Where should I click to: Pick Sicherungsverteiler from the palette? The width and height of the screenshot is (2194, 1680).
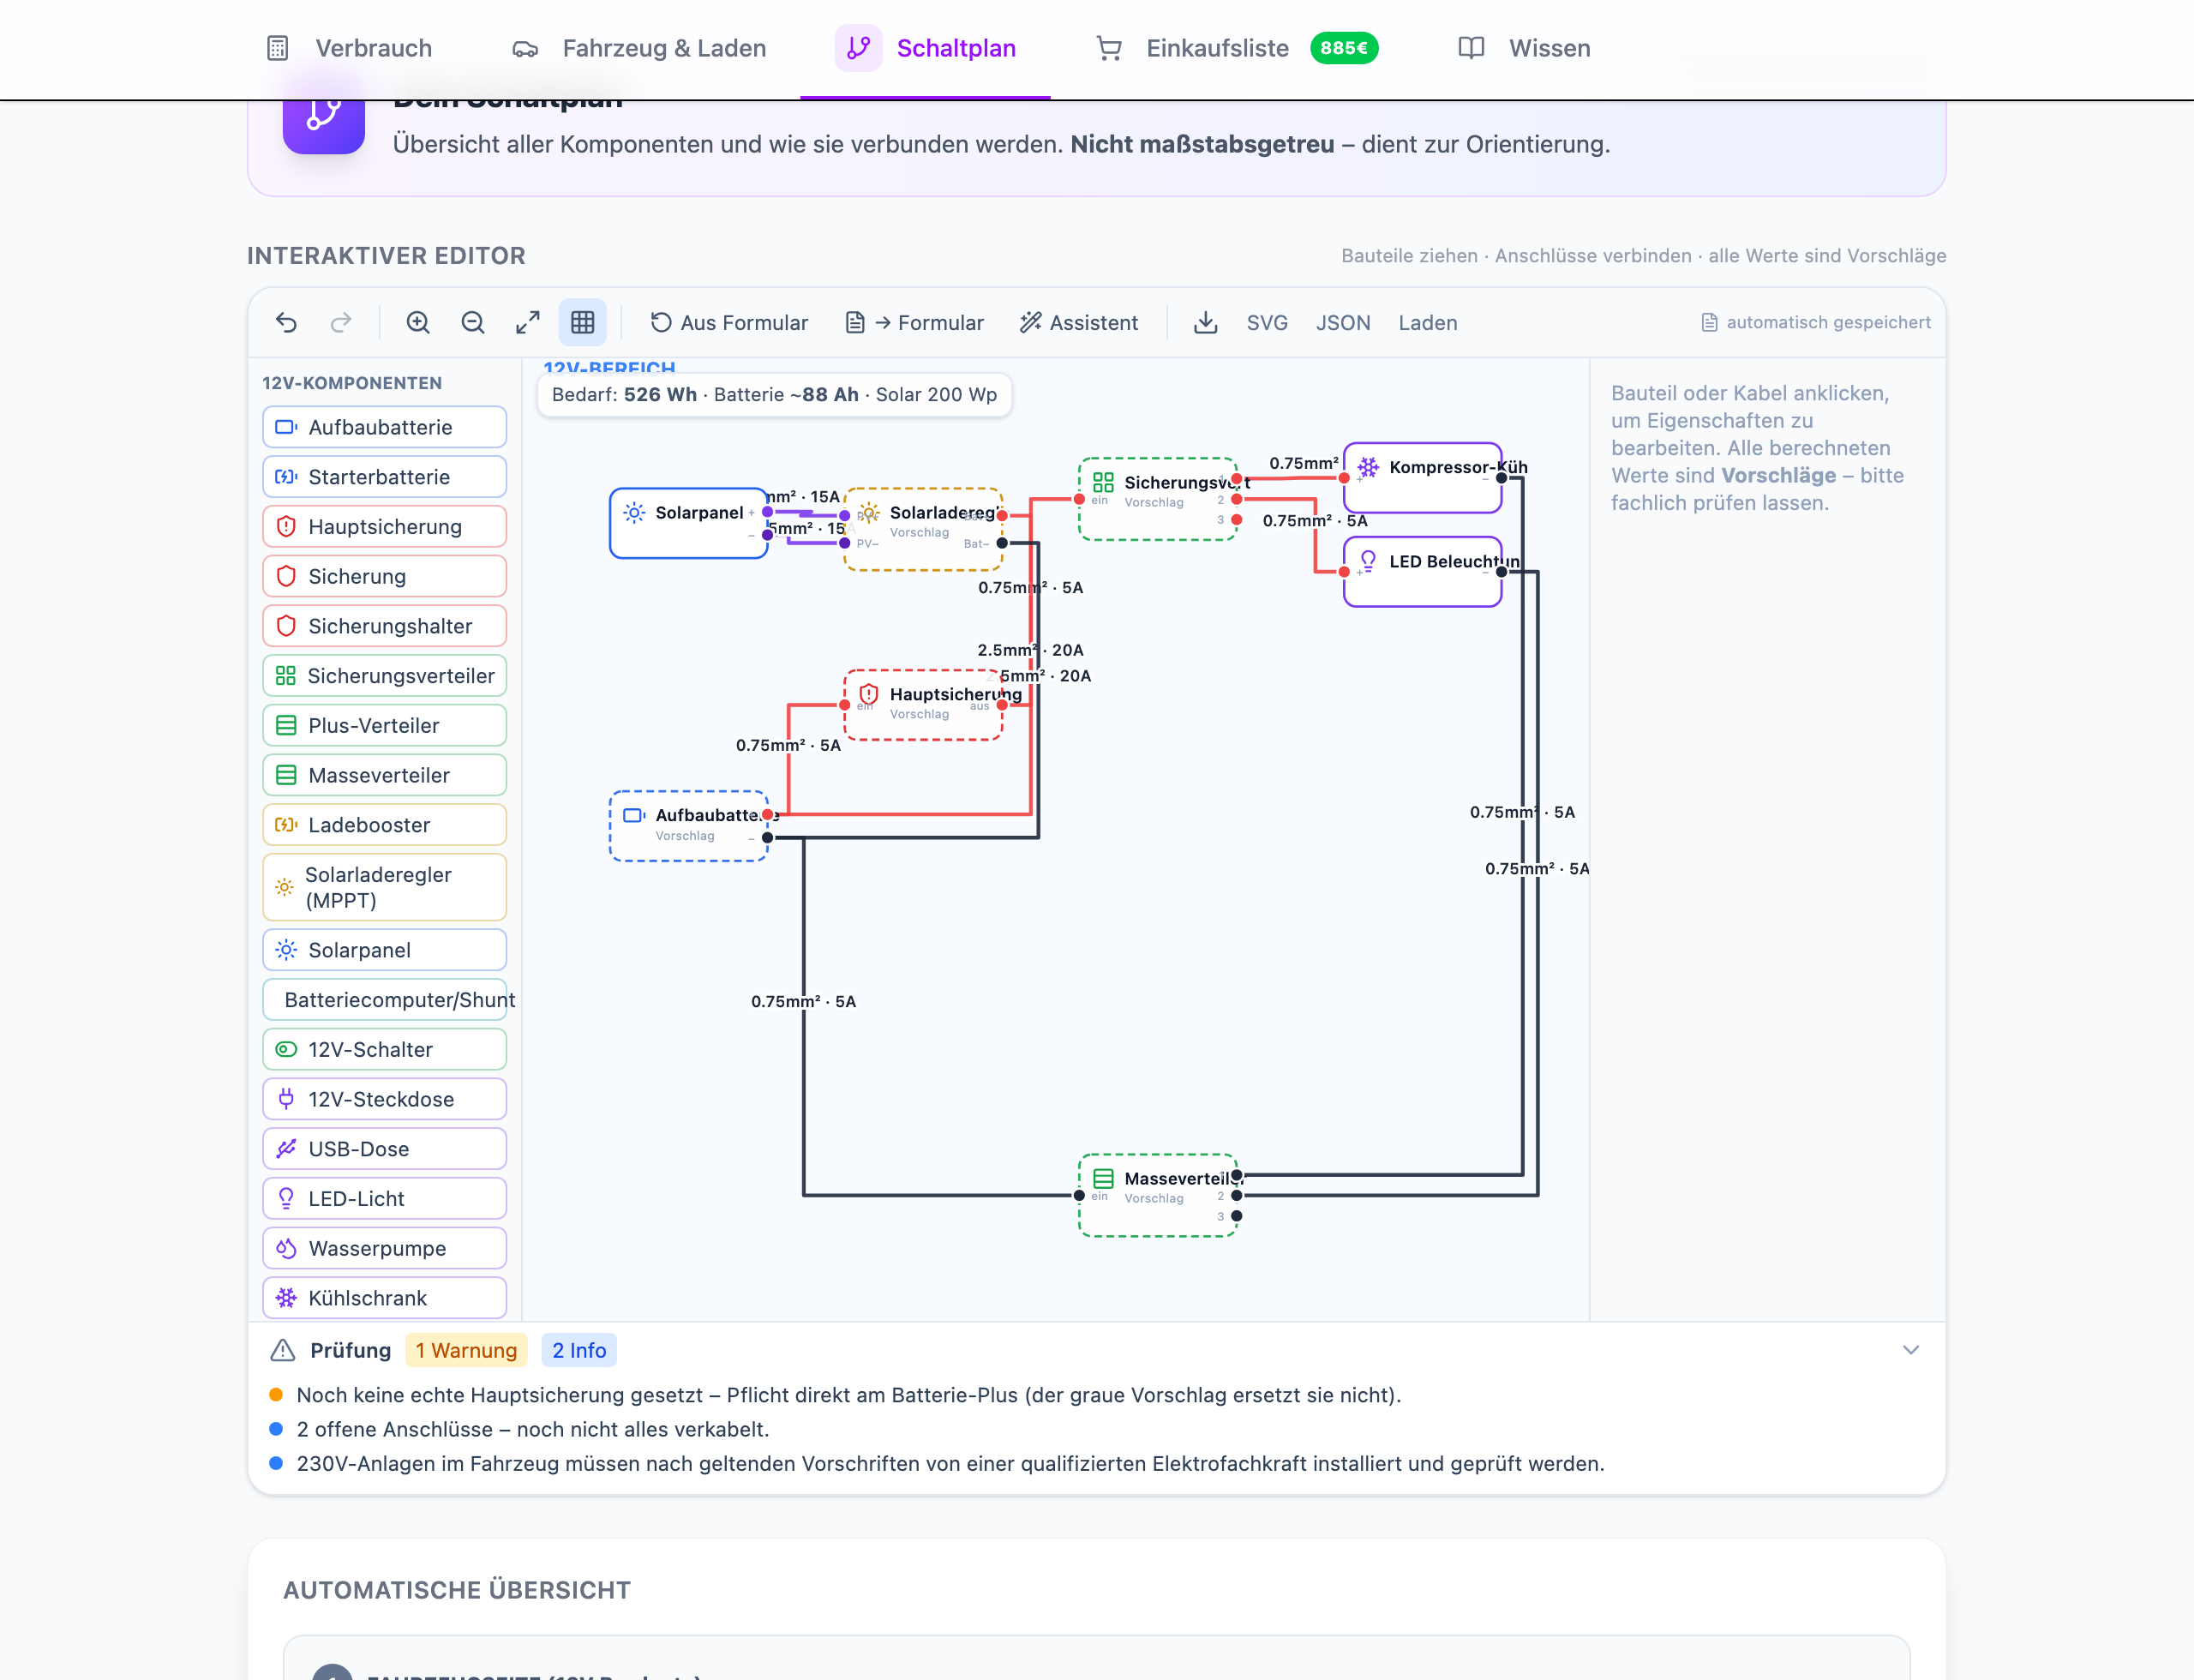pos(385,676)
